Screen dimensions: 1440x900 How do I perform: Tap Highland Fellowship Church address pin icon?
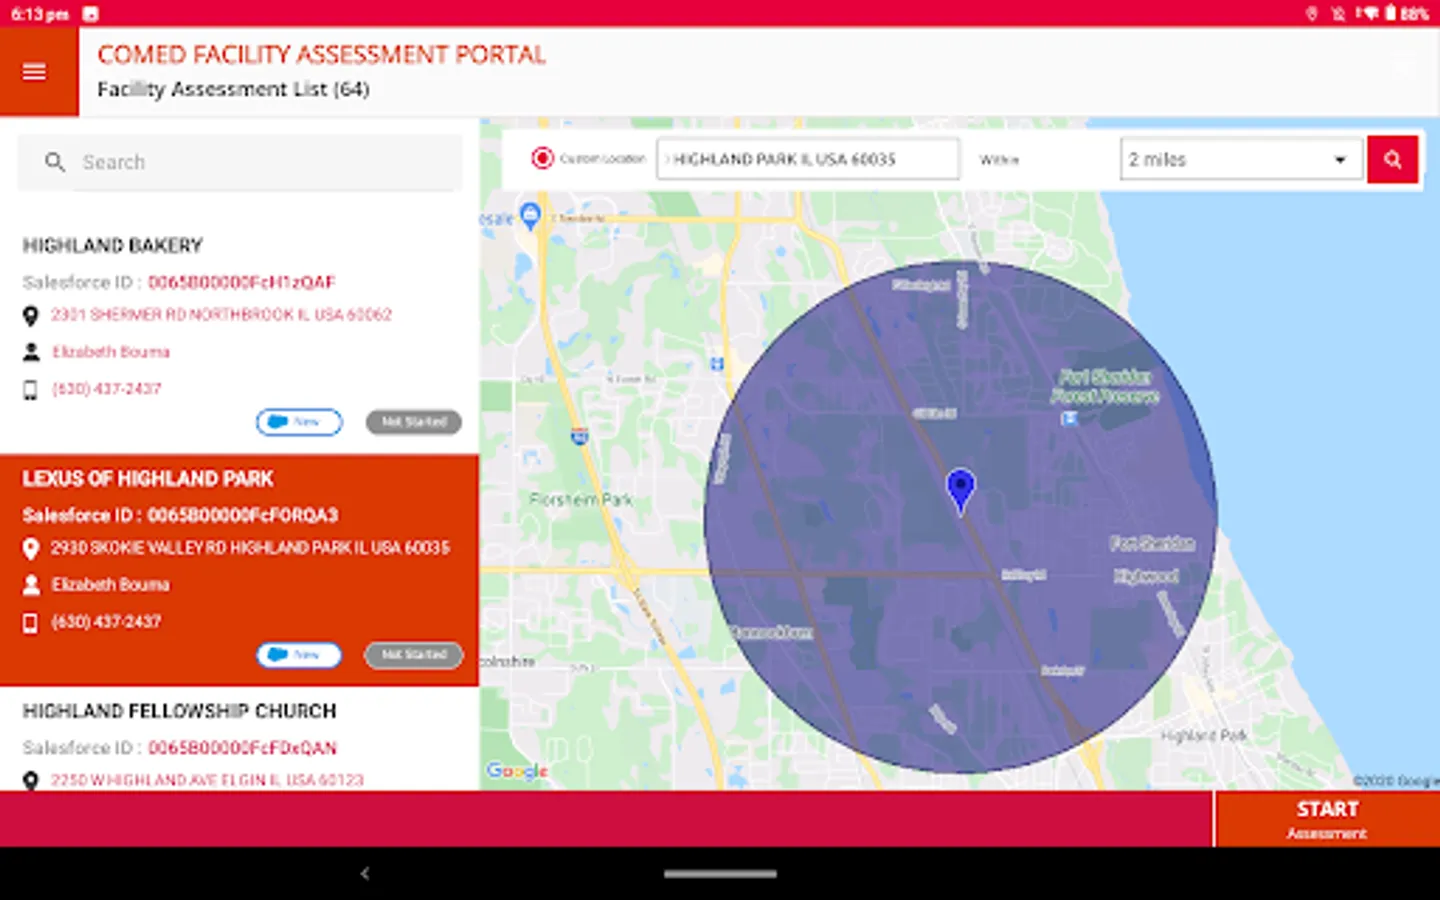pos(31,781)
